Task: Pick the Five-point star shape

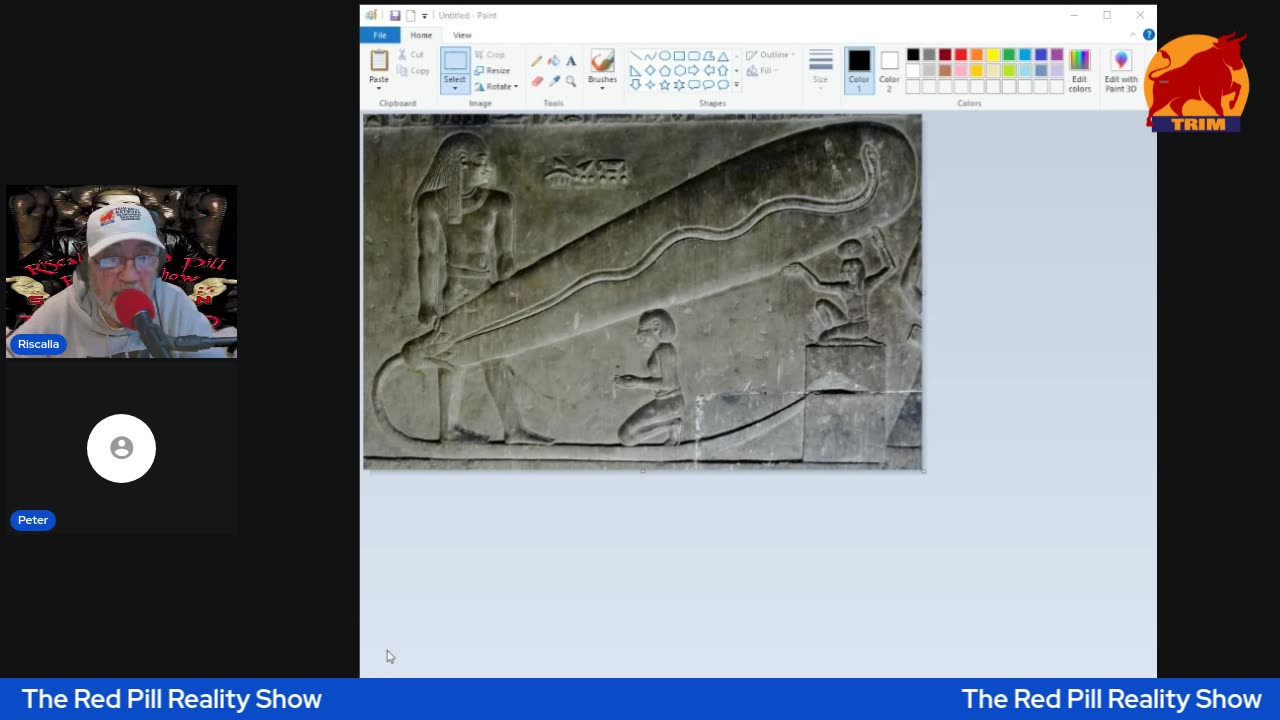Action: 665,85
